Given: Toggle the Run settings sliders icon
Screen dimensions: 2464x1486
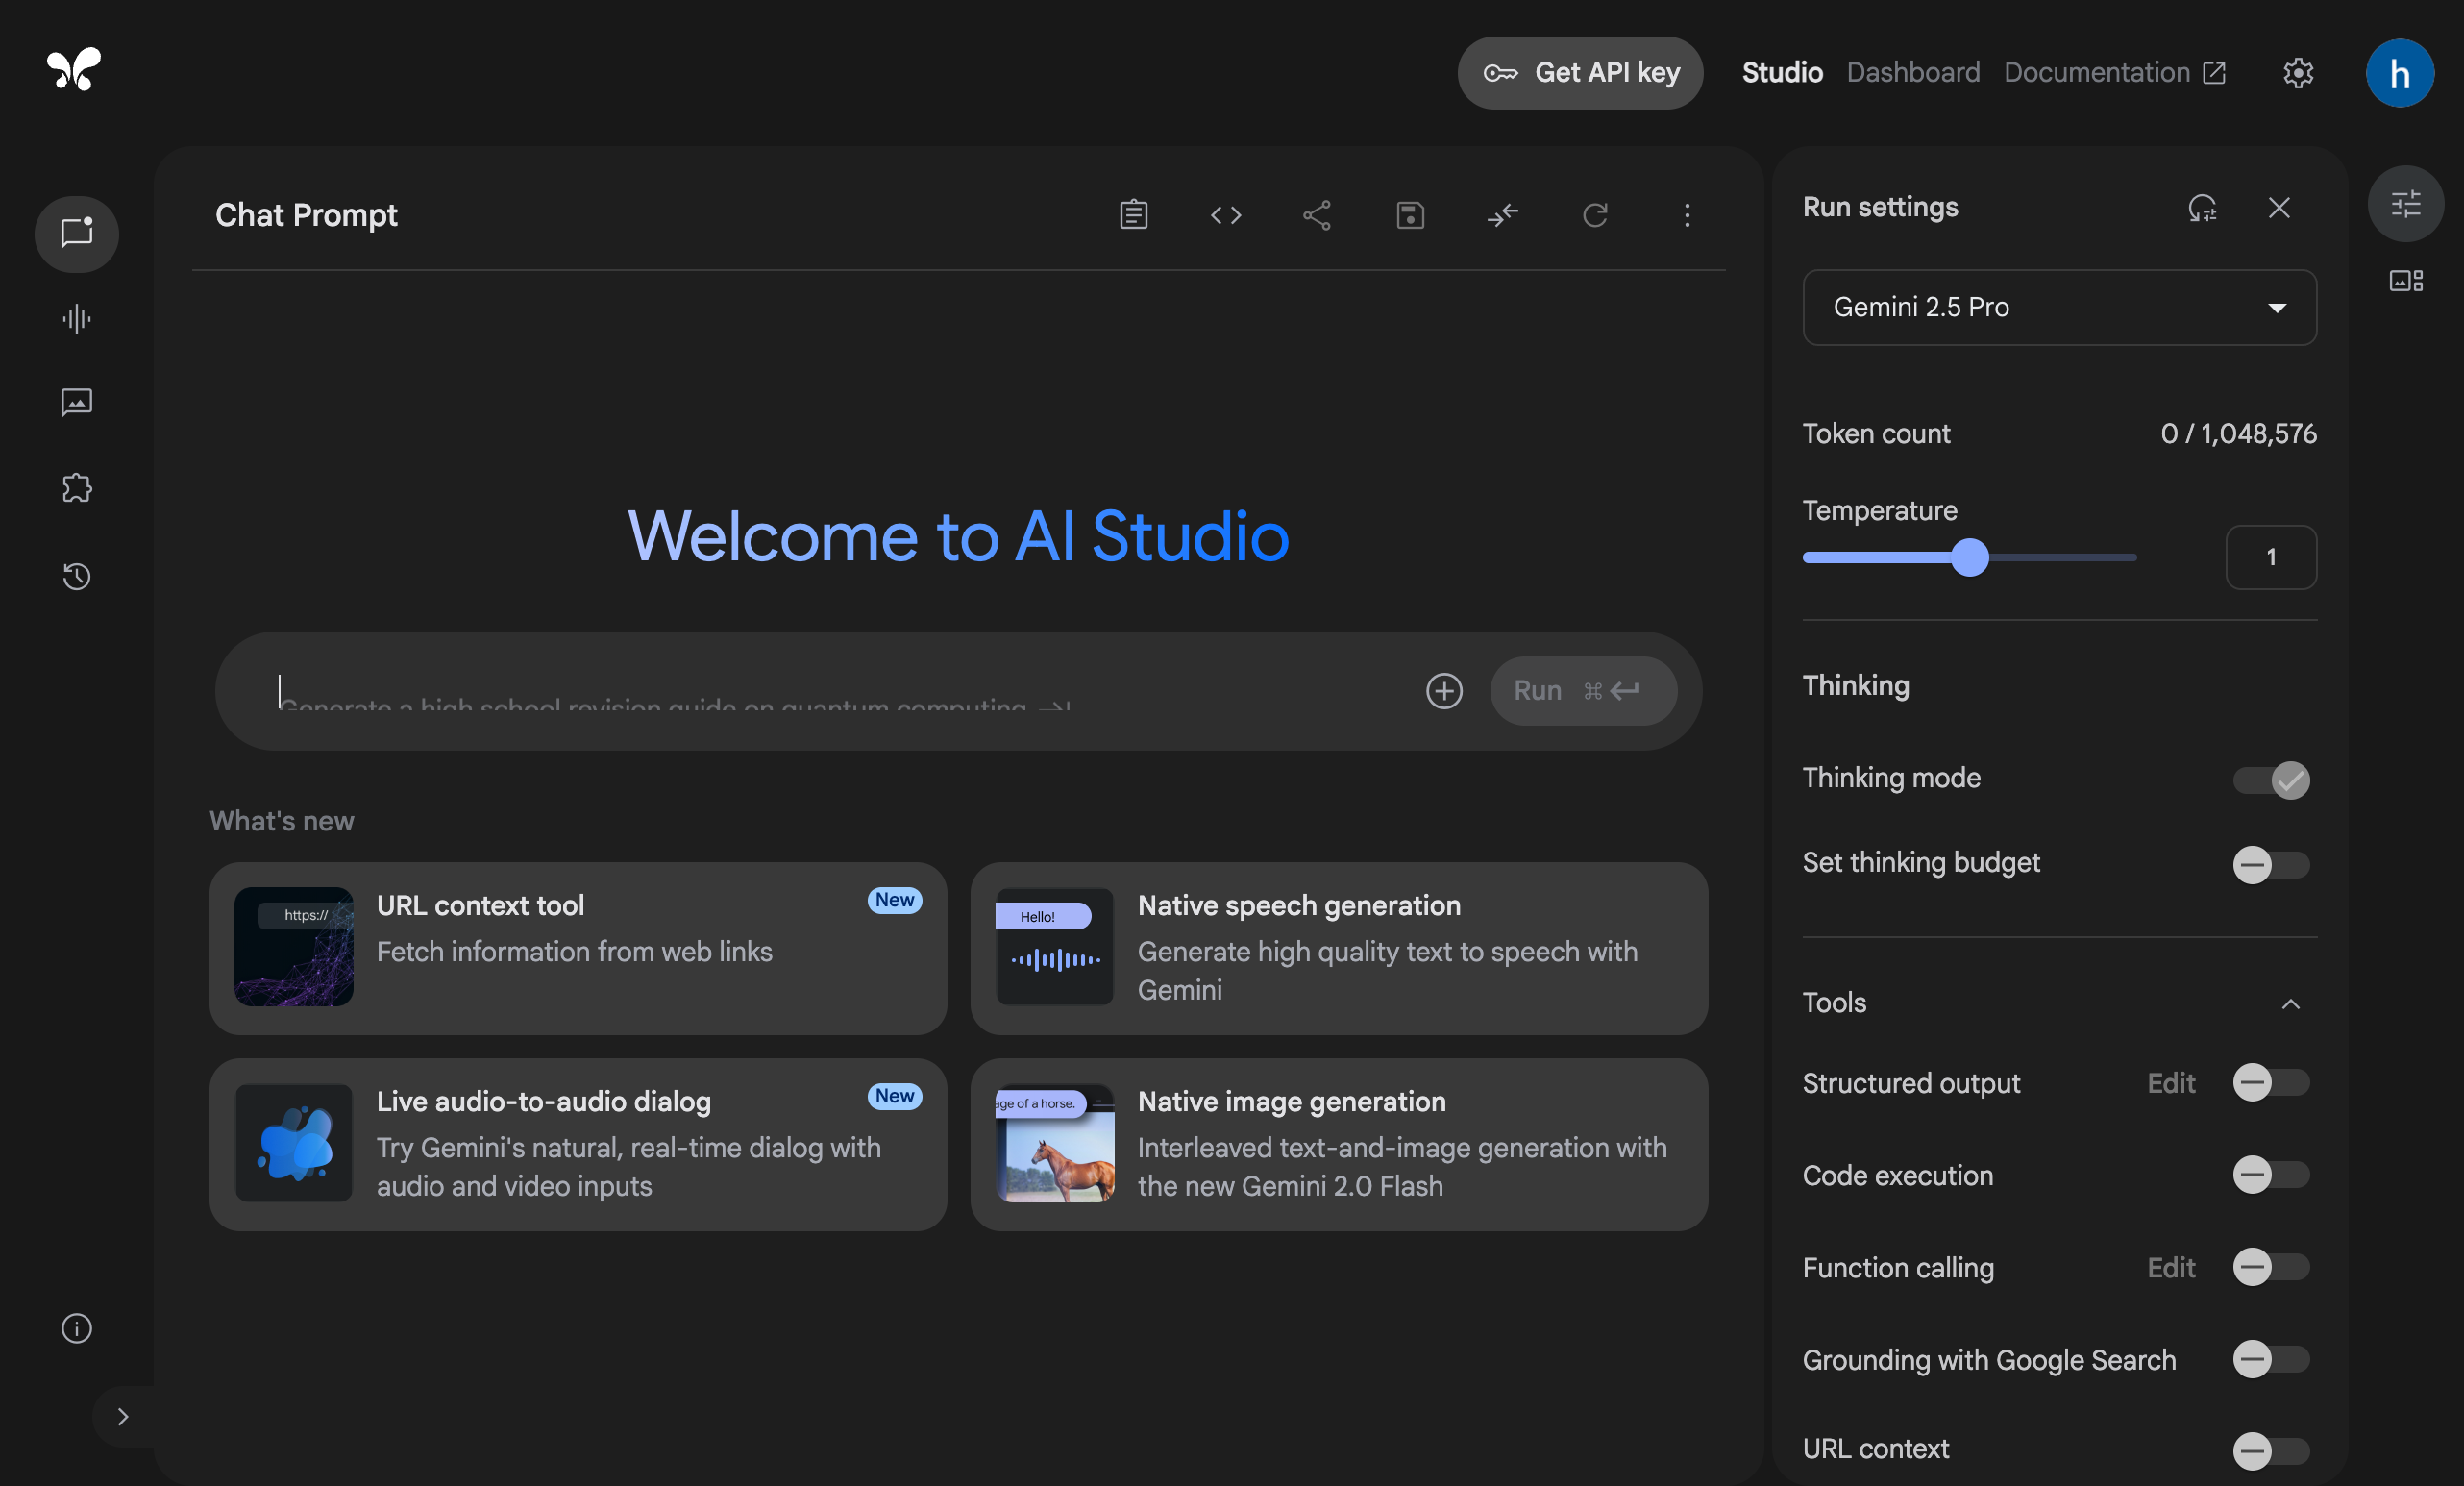Looking at the screenshot, I should [2406, 204].
